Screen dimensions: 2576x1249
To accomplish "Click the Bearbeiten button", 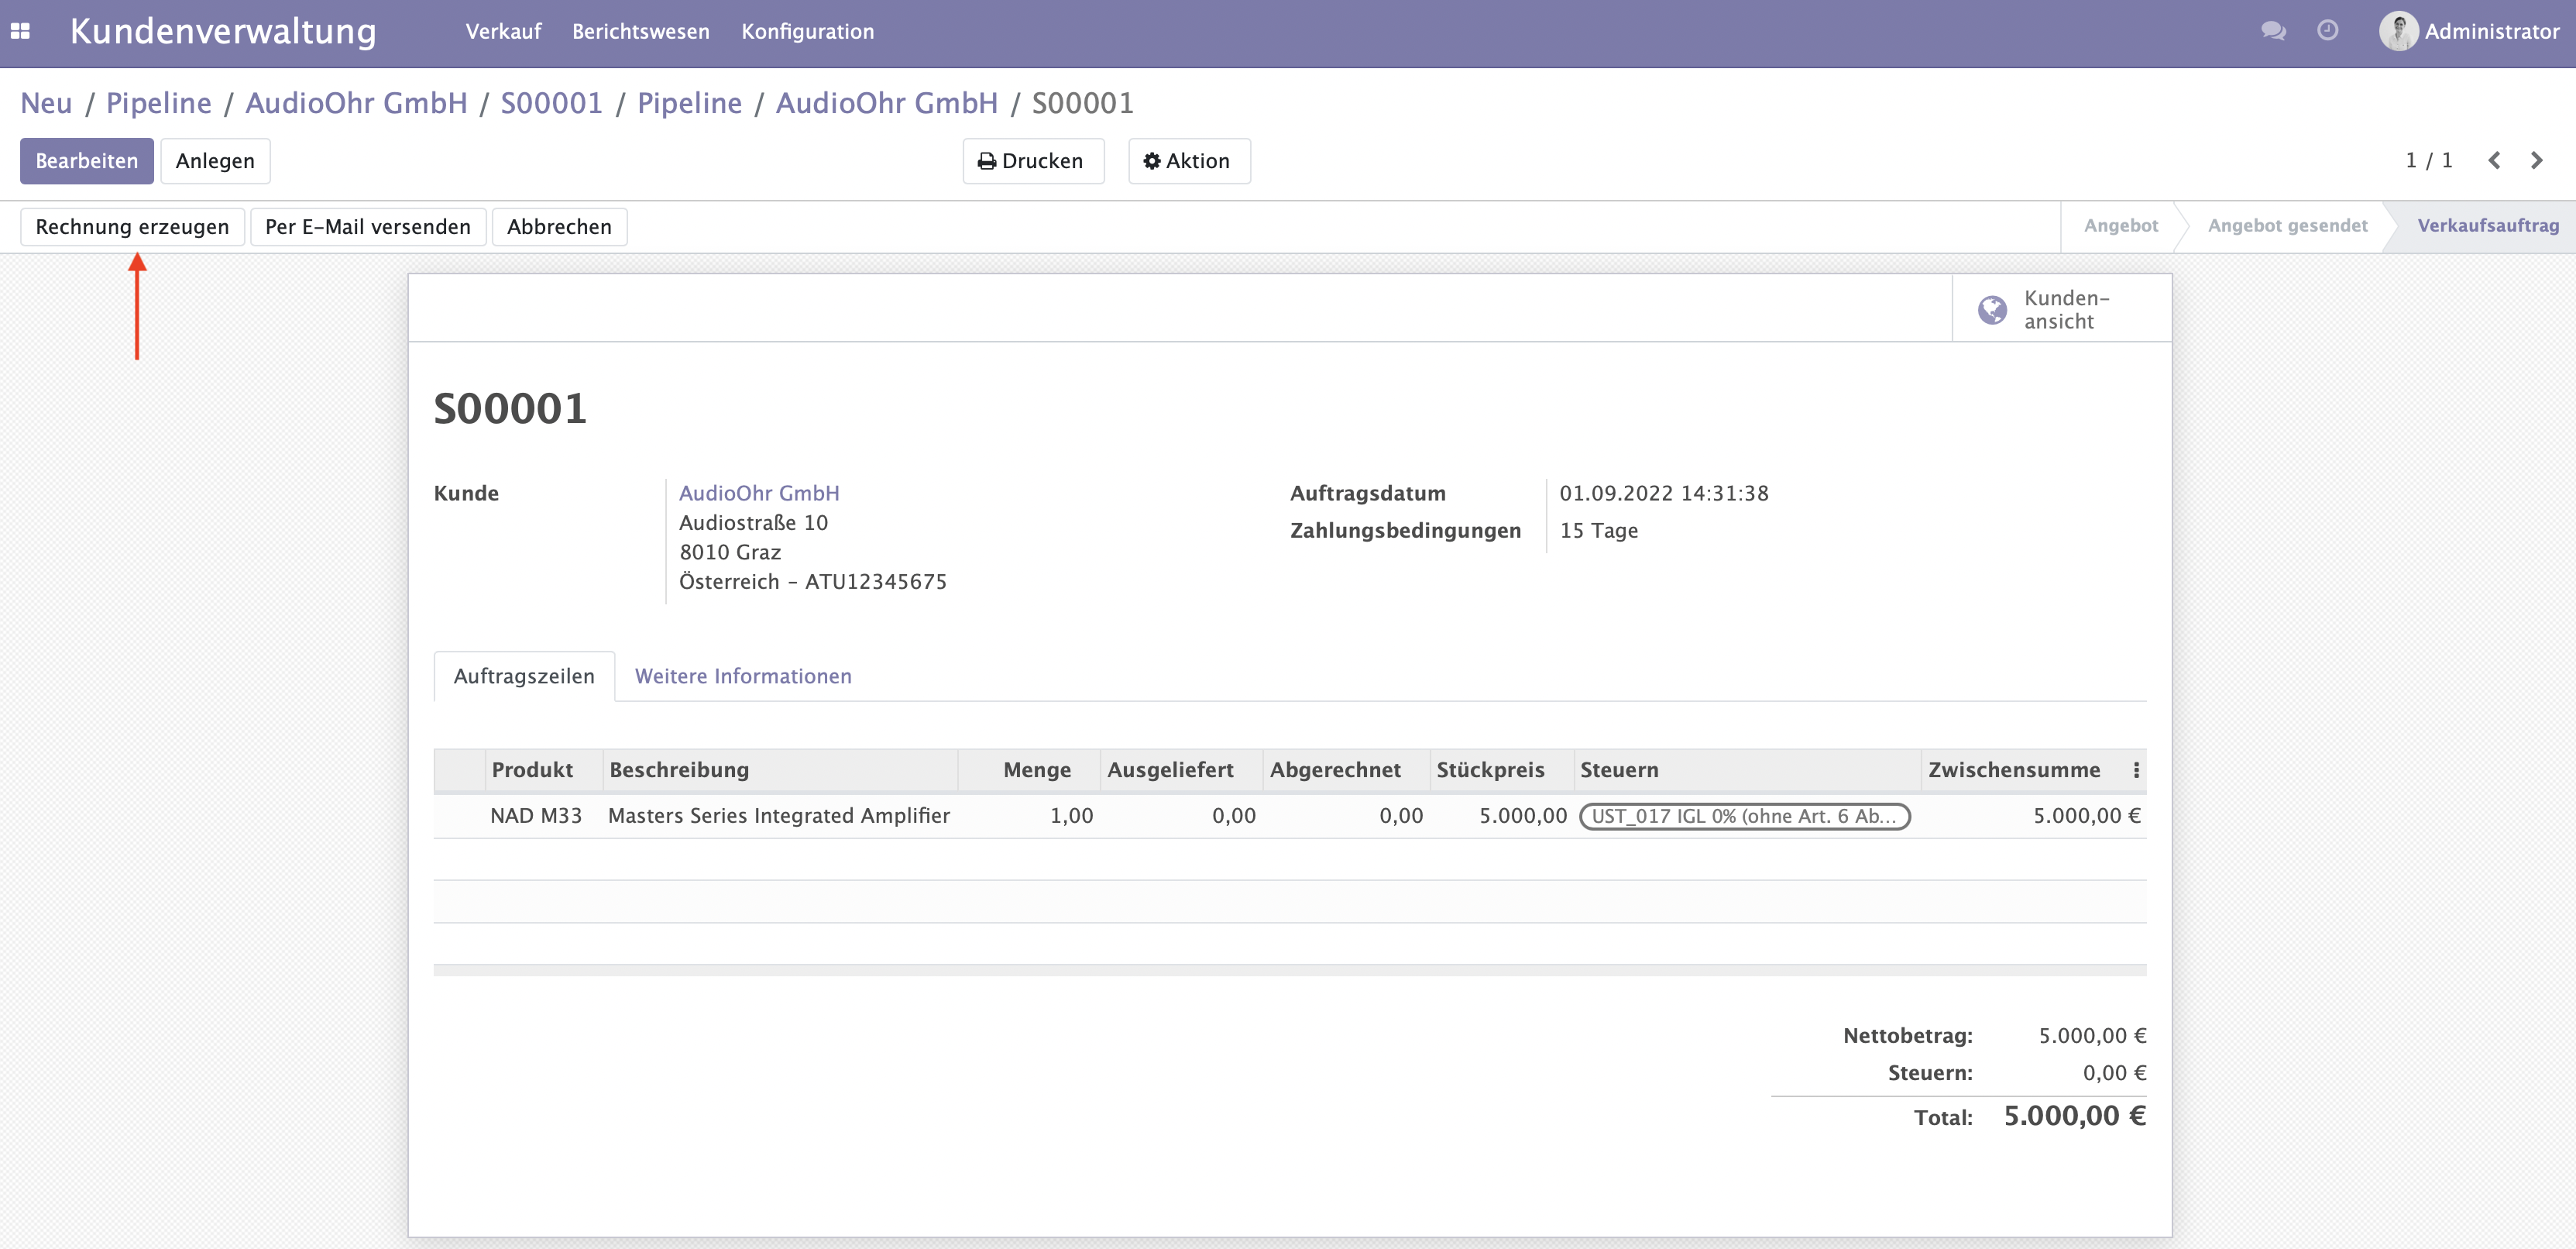I will (x=87, y=161).
